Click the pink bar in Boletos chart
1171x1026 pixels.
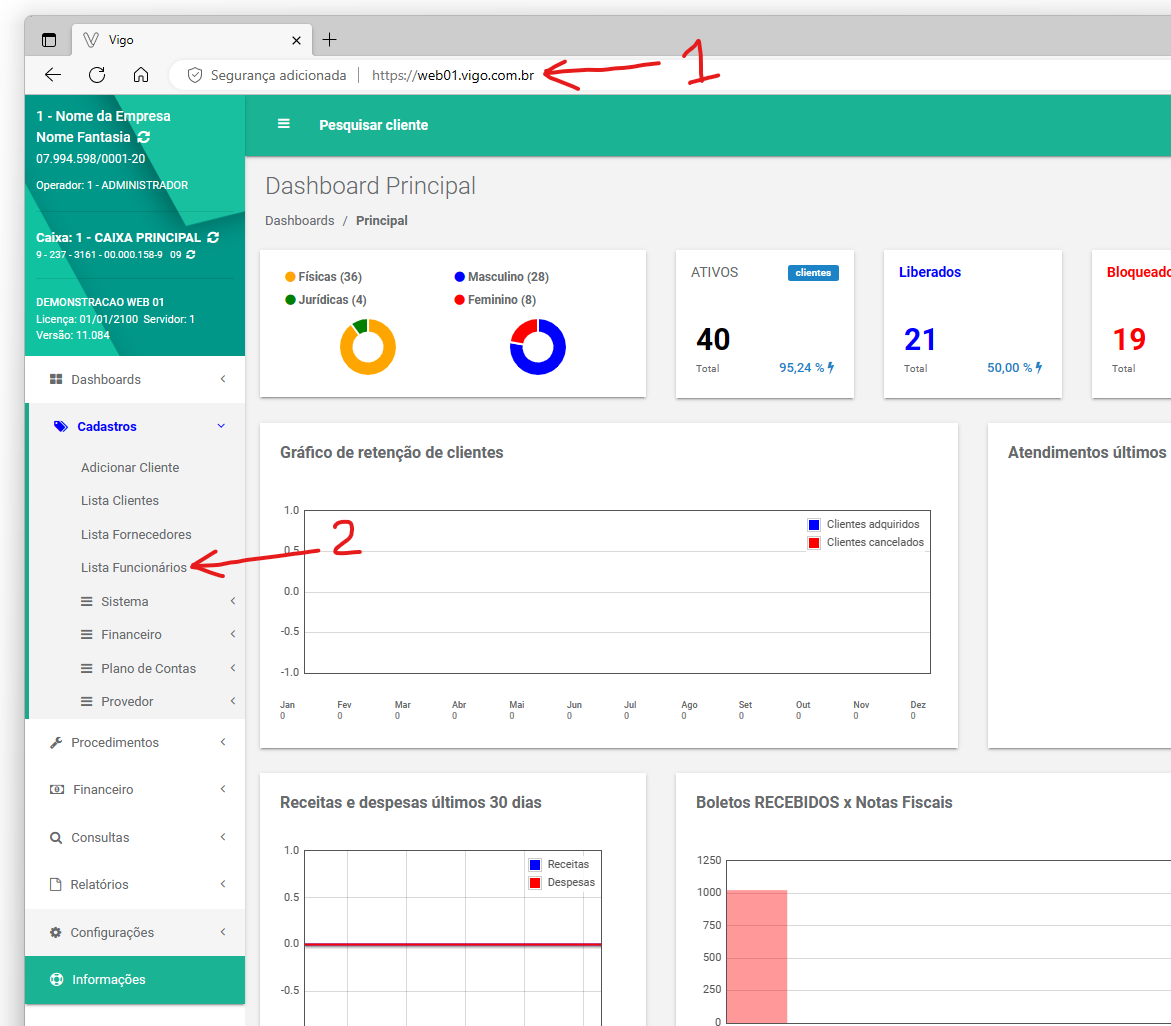757,957
